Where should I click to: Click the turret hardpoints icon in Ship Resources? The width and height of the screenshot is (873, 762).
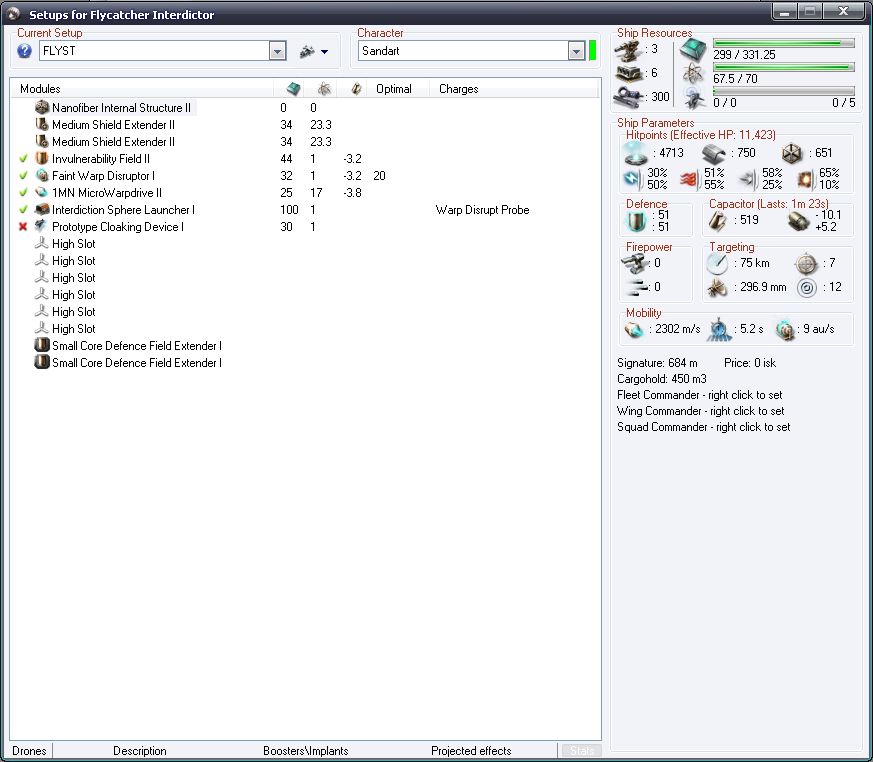(x=629, y=50)
